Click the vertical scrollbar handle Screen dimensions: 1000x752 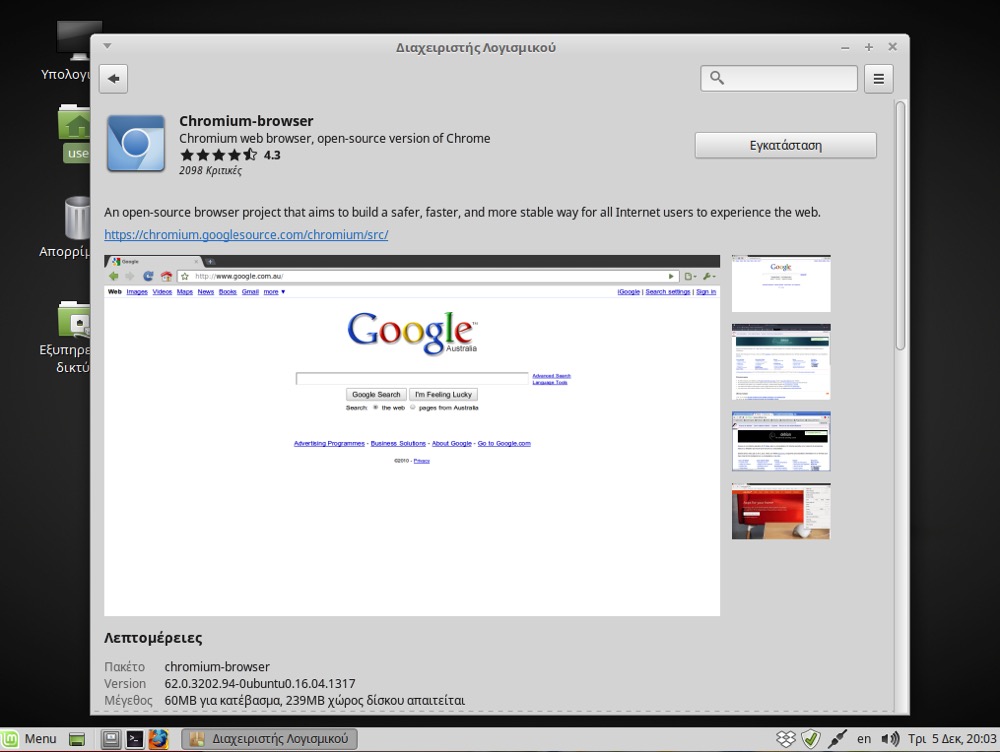900,225
